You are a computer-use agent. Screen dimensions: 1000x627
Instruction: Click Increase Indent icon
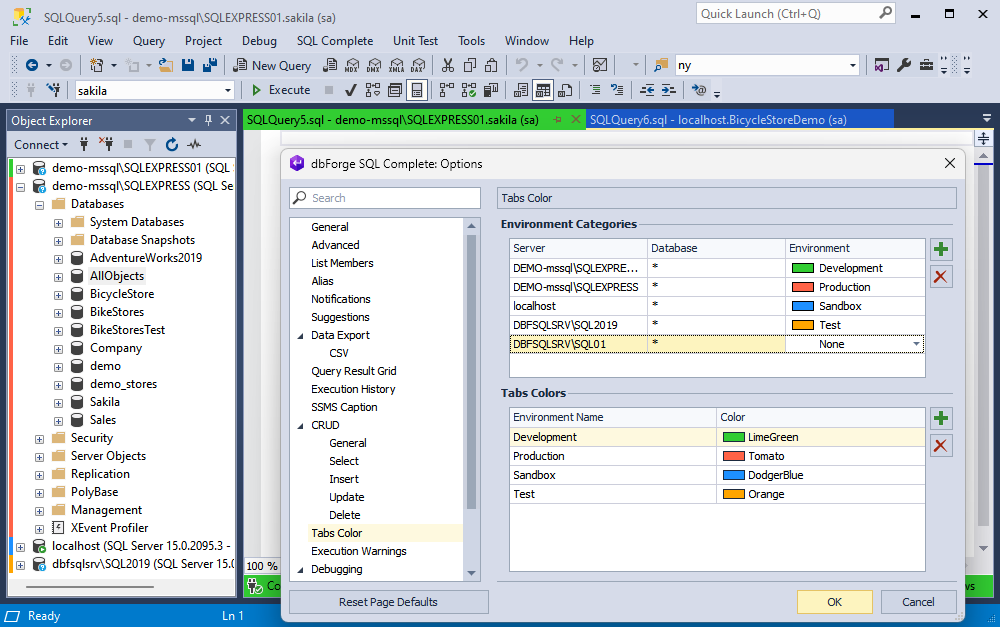click(668, 91)
